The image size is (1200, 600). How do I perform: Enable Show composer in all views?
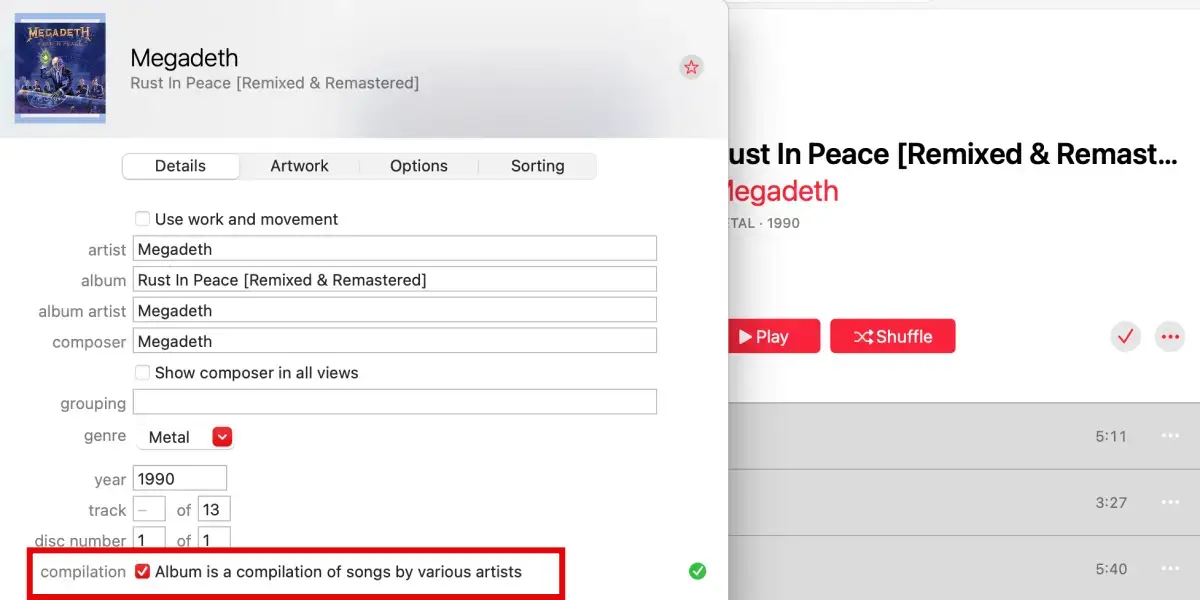143,372
